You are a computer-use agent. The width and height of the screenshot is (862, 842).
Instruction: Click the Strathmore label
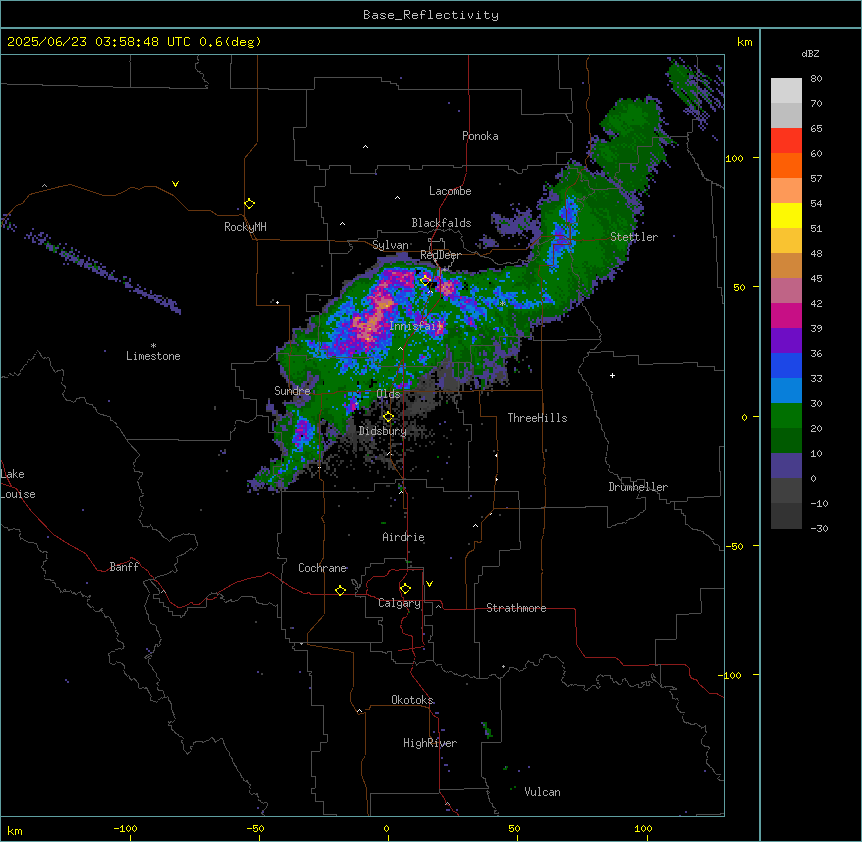tap(516, 608)
